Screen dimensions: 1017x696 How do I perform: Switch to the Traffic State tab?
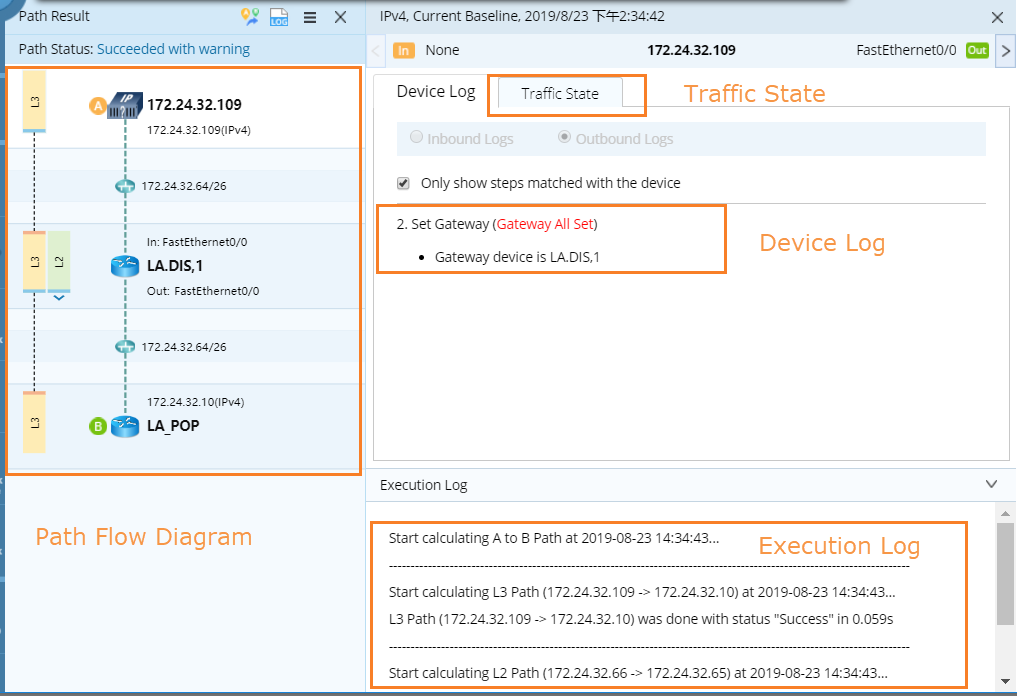pyautogui.click(x=560, y=93)
